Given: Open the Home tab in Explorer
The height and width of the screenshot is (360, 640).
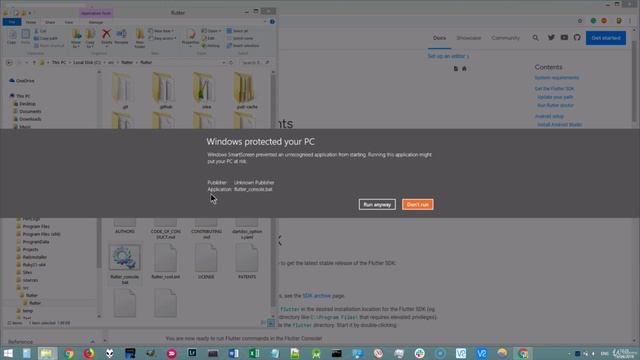Looking at the screenshot, I should coord(31,22).
